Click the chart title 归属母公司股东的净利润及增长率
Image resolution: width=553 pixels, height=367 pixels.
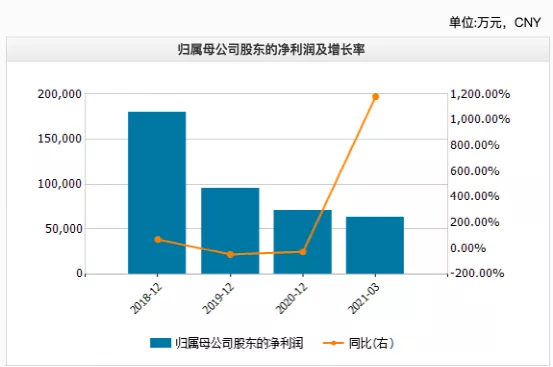(271, 50)
